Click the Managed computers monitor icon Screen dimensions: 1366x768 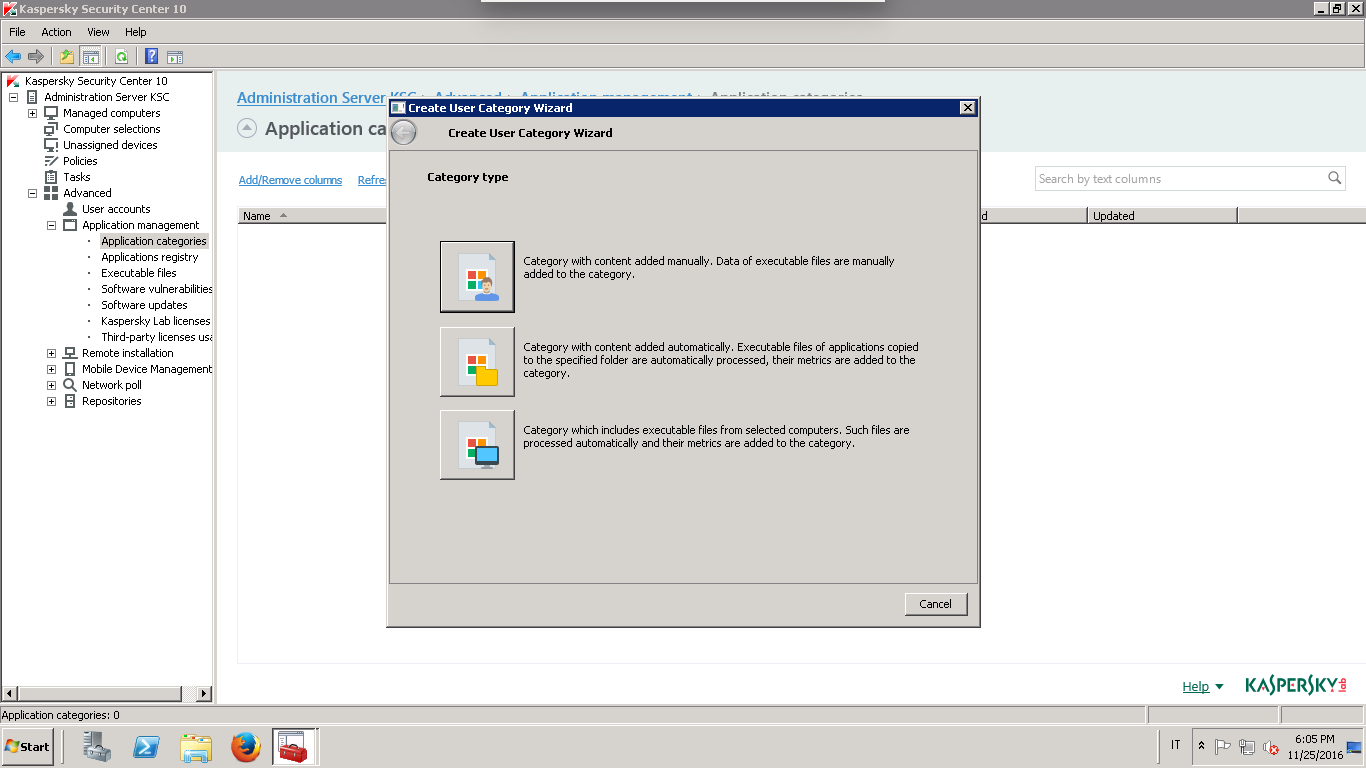(51, 113)
